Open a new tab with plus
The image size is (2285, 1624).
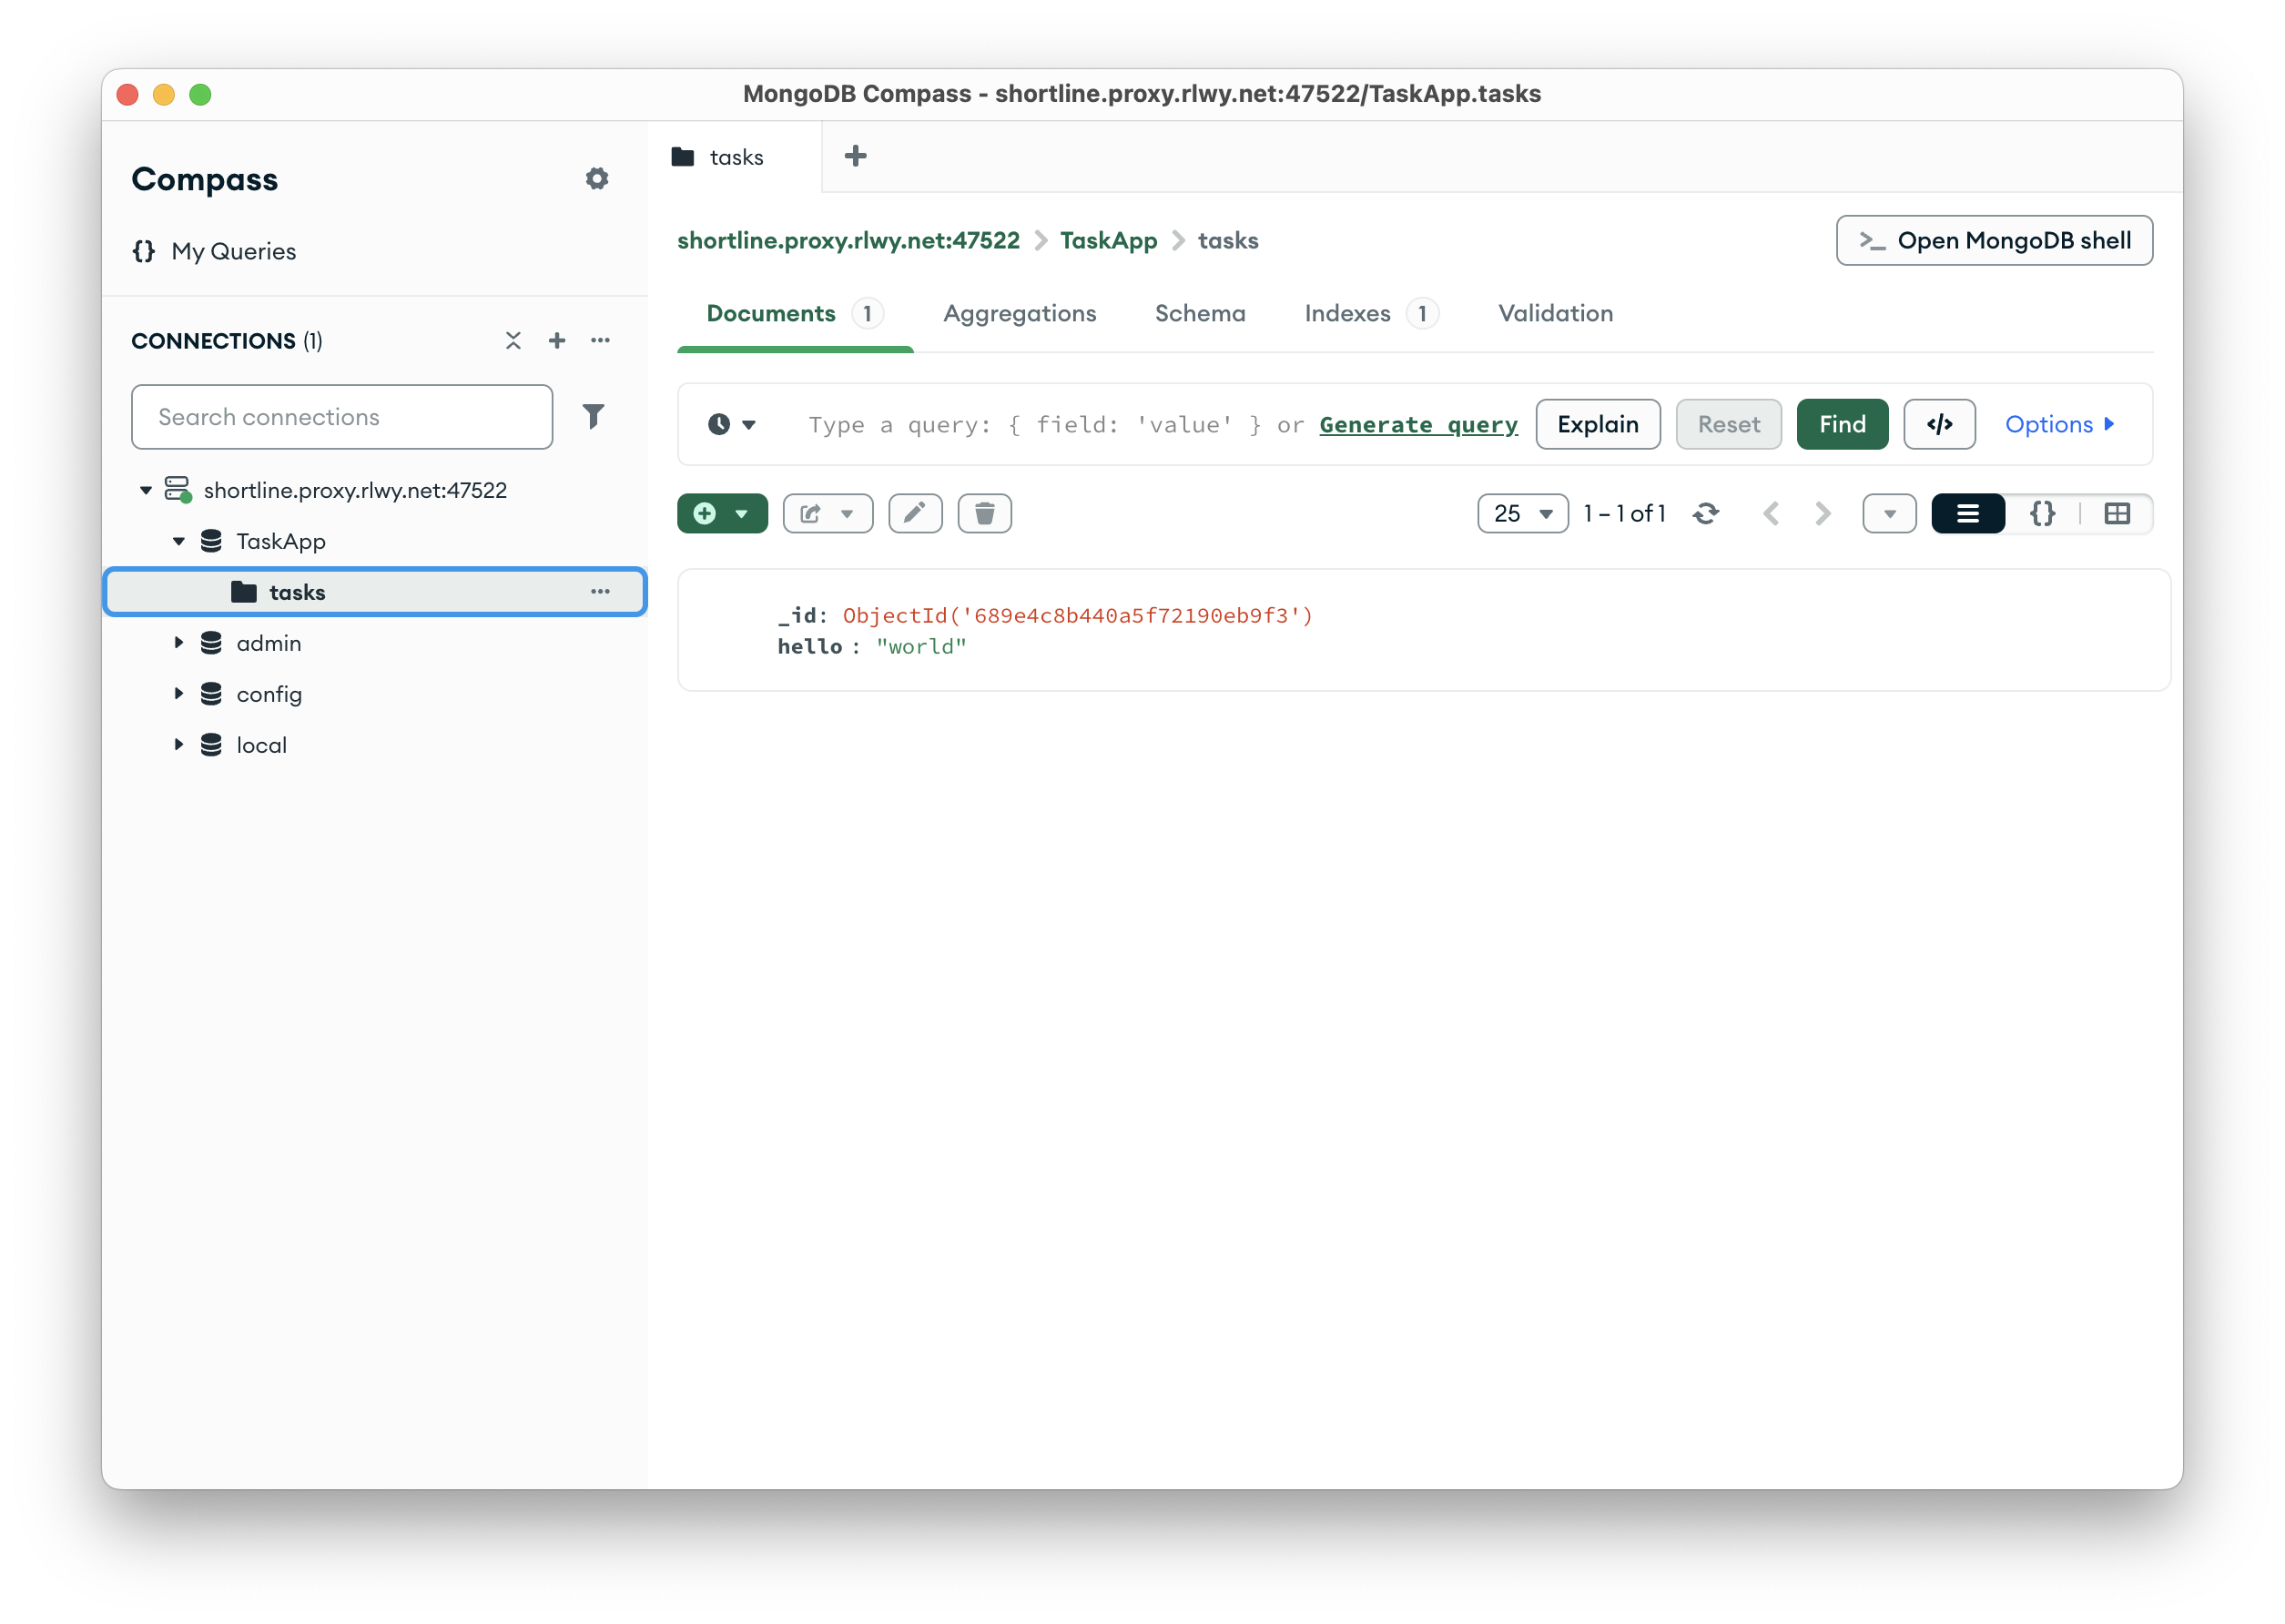855,156
